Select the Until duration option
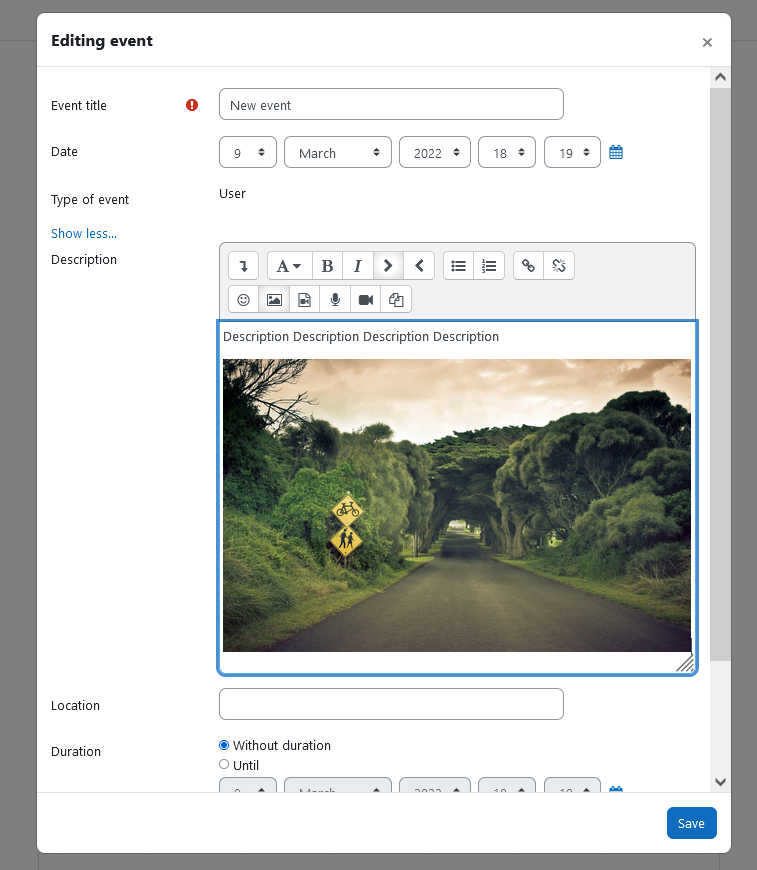 [224, 765]
